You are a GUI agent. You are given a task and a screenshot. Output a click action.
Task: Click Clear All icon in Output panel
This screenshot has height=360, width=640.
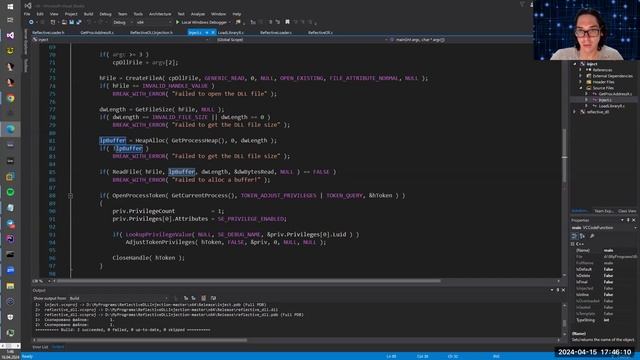coord(203,298)
